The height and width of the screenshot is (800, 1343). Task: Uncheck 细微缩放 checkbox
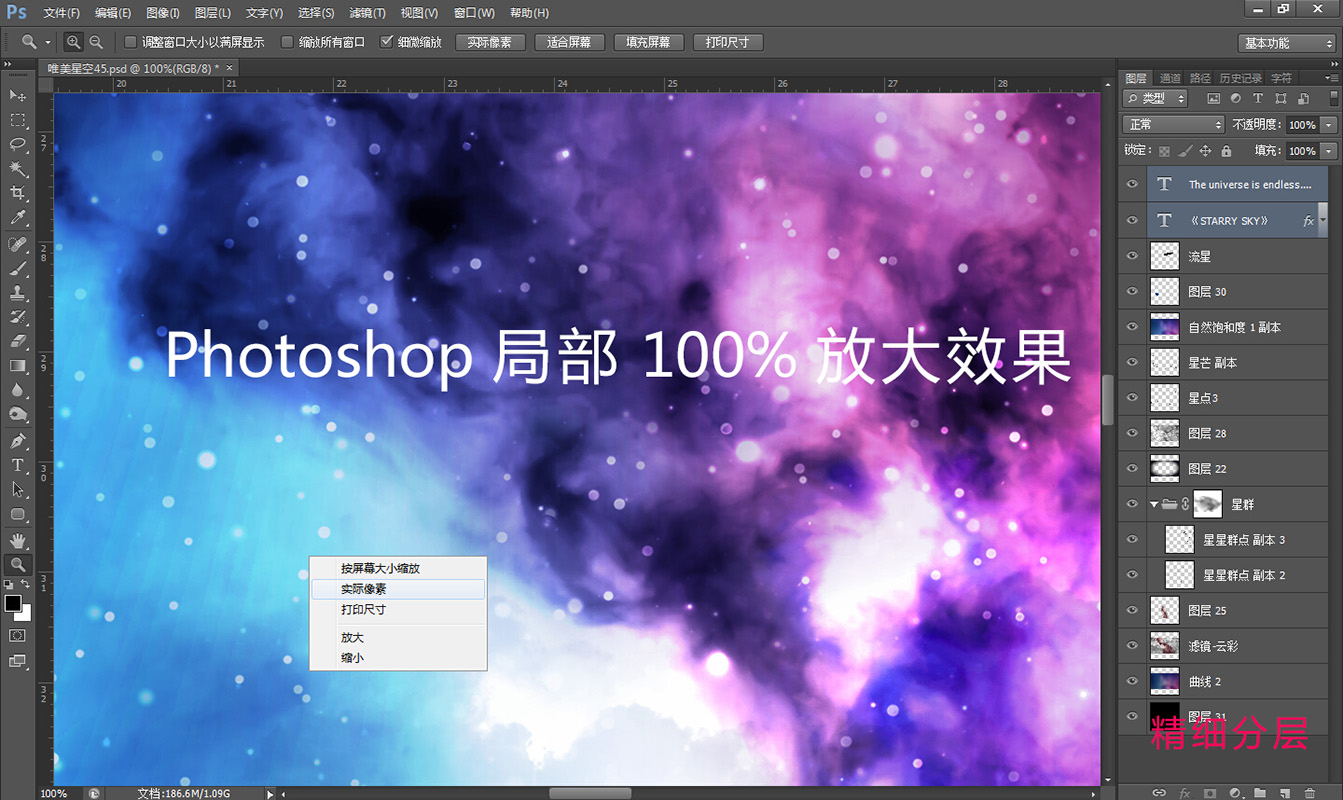tap(387, 42)
